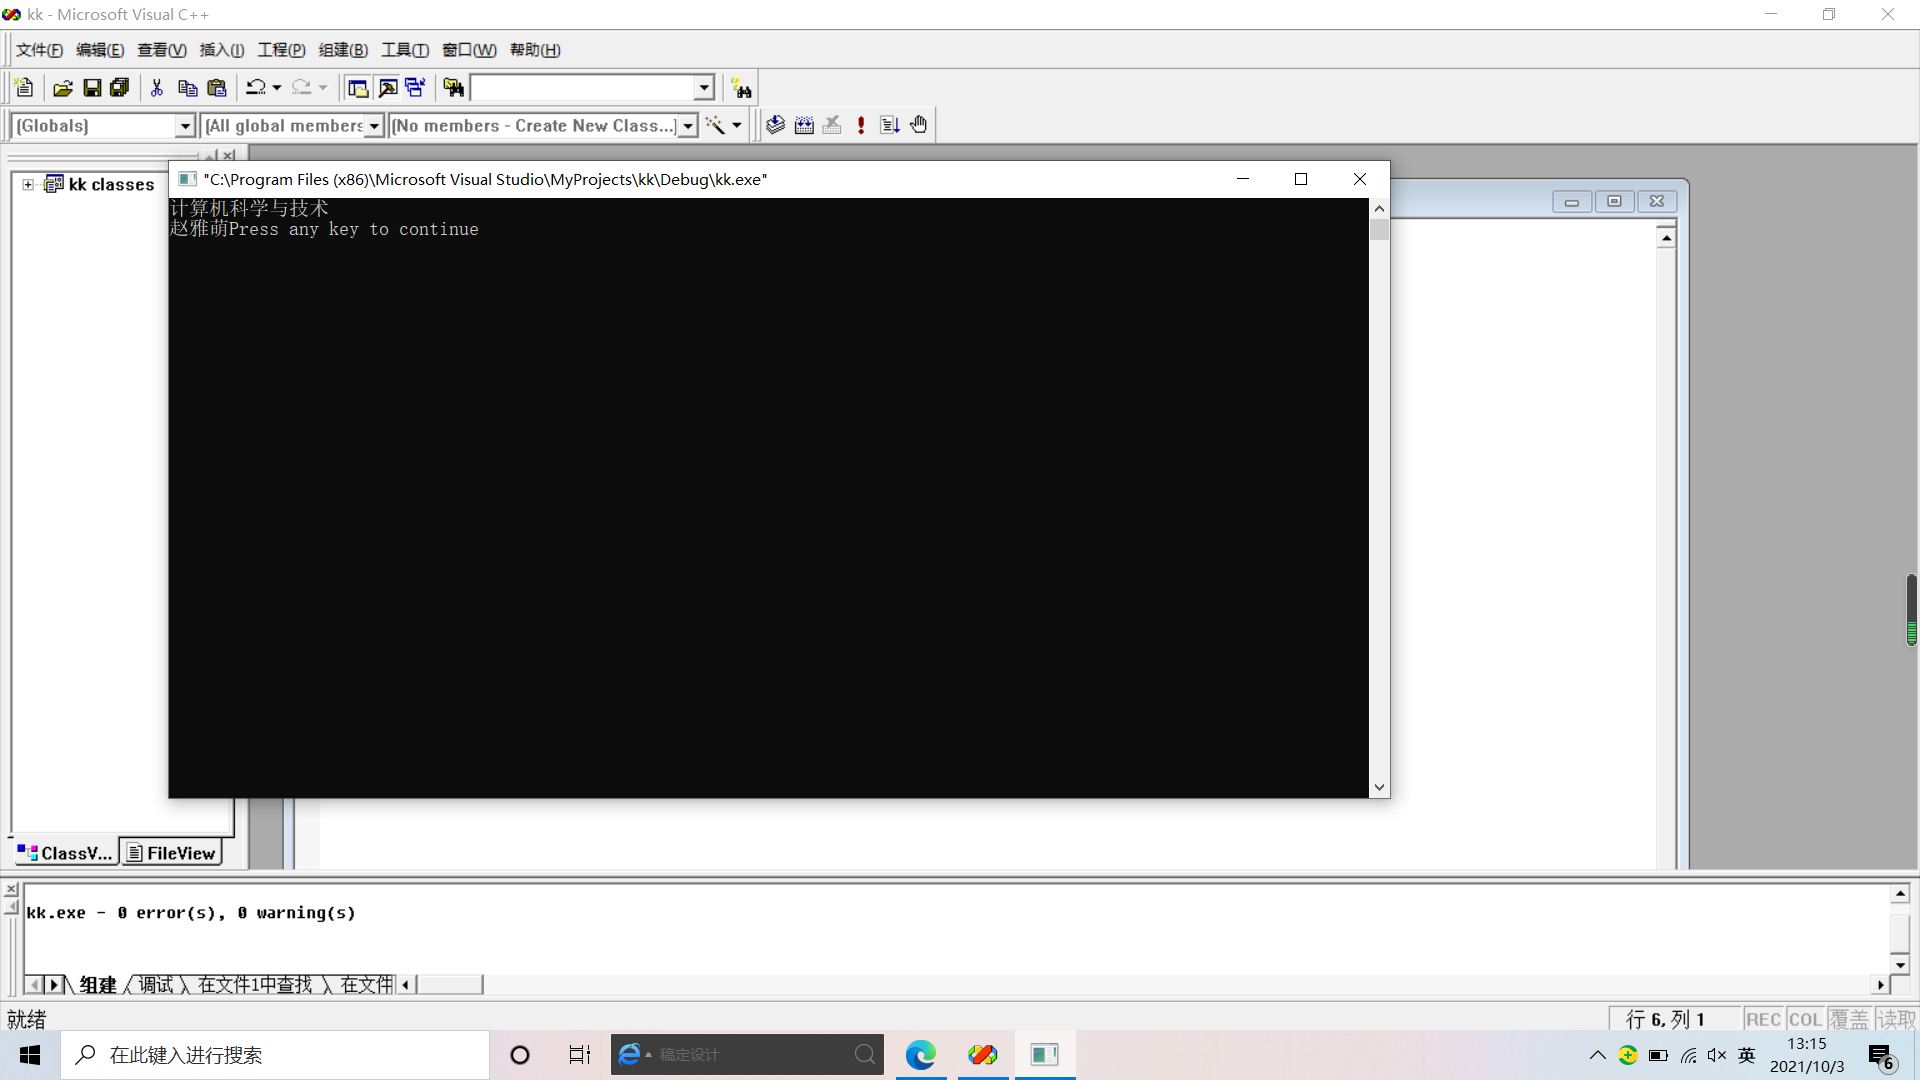
Task: Click the Paste clipboard icon
Action: coord(216,88)
